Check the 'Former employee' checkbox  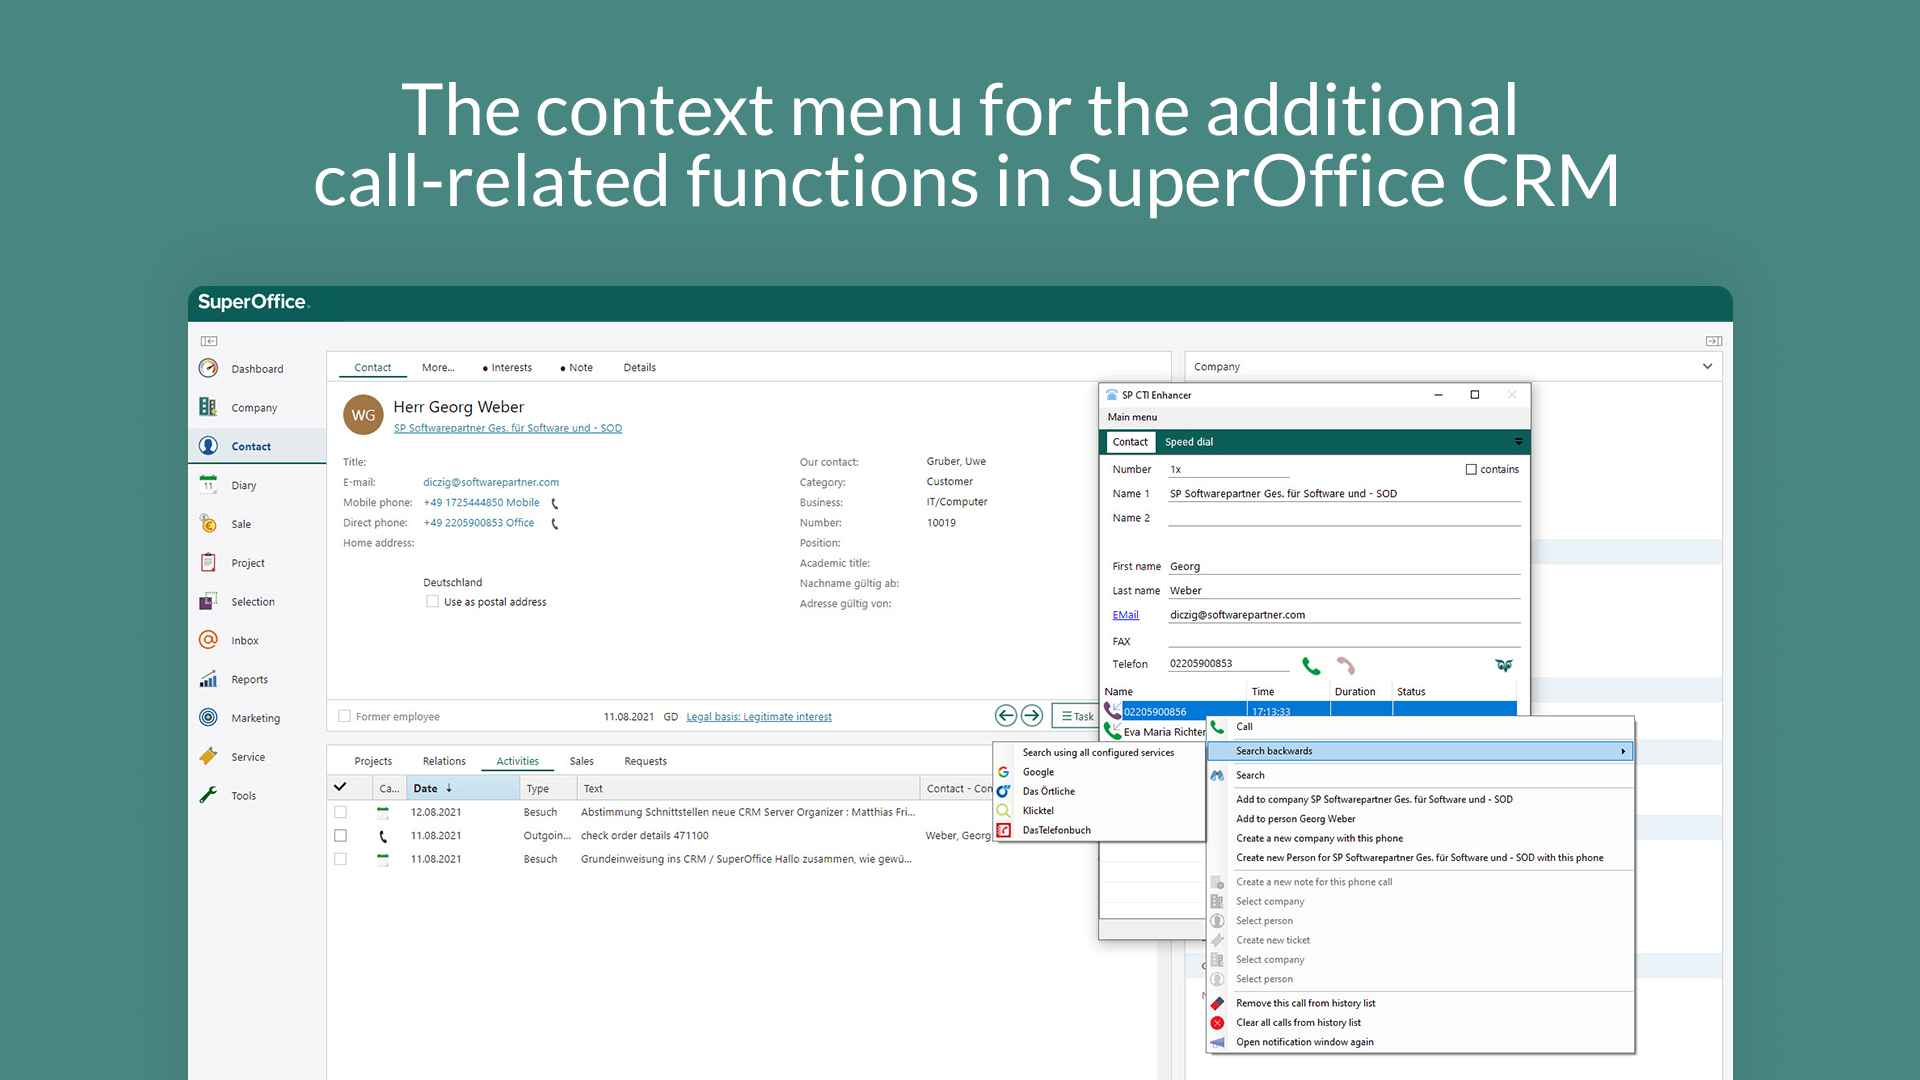click(x=349, y=716)
